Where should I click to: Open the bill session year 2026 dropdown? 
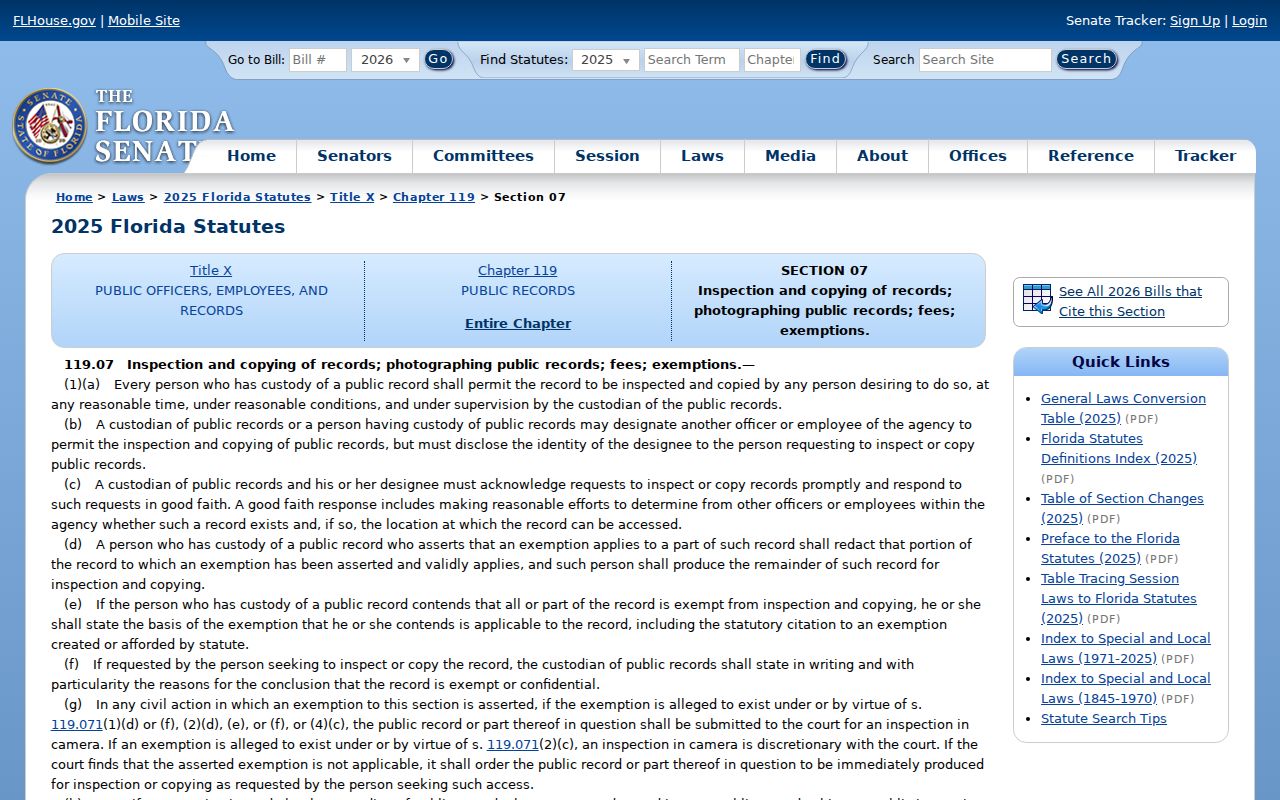pos(385,60)
